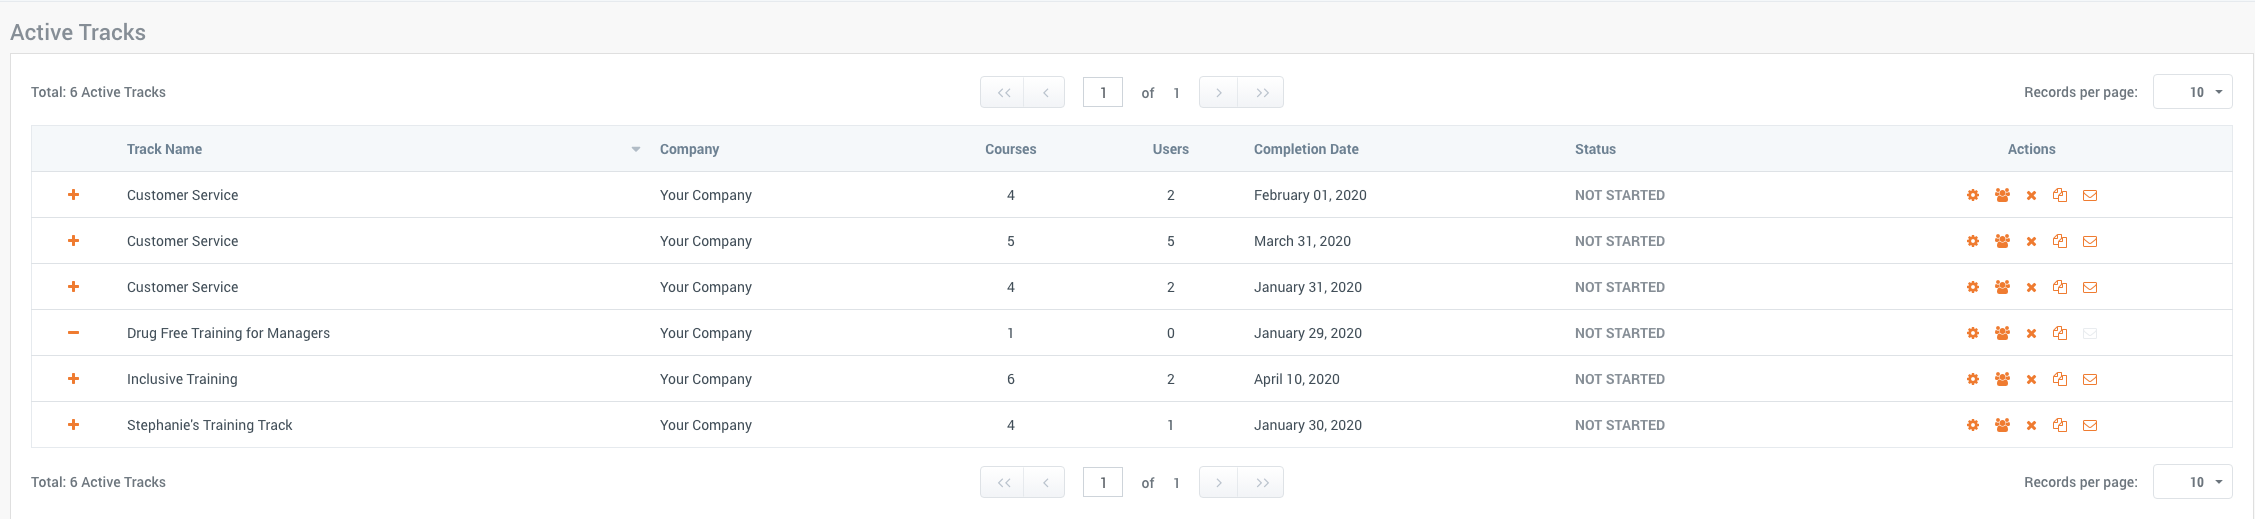Expand the Stephanie's Training Track row
2255x519 pixels.
tap(73, 425)
